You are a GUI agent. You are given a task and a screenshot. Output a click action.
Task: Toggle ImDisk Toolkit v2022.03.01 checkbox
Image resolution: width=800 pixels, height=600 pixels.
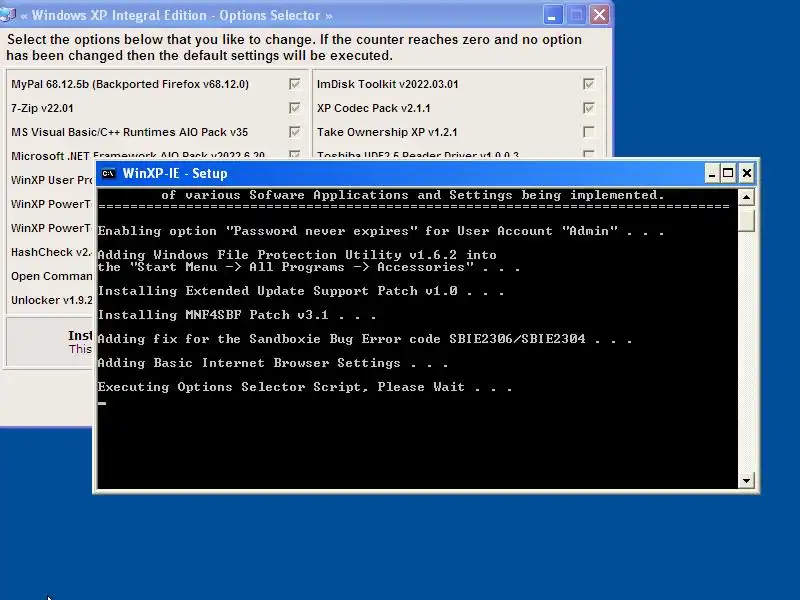588,84
